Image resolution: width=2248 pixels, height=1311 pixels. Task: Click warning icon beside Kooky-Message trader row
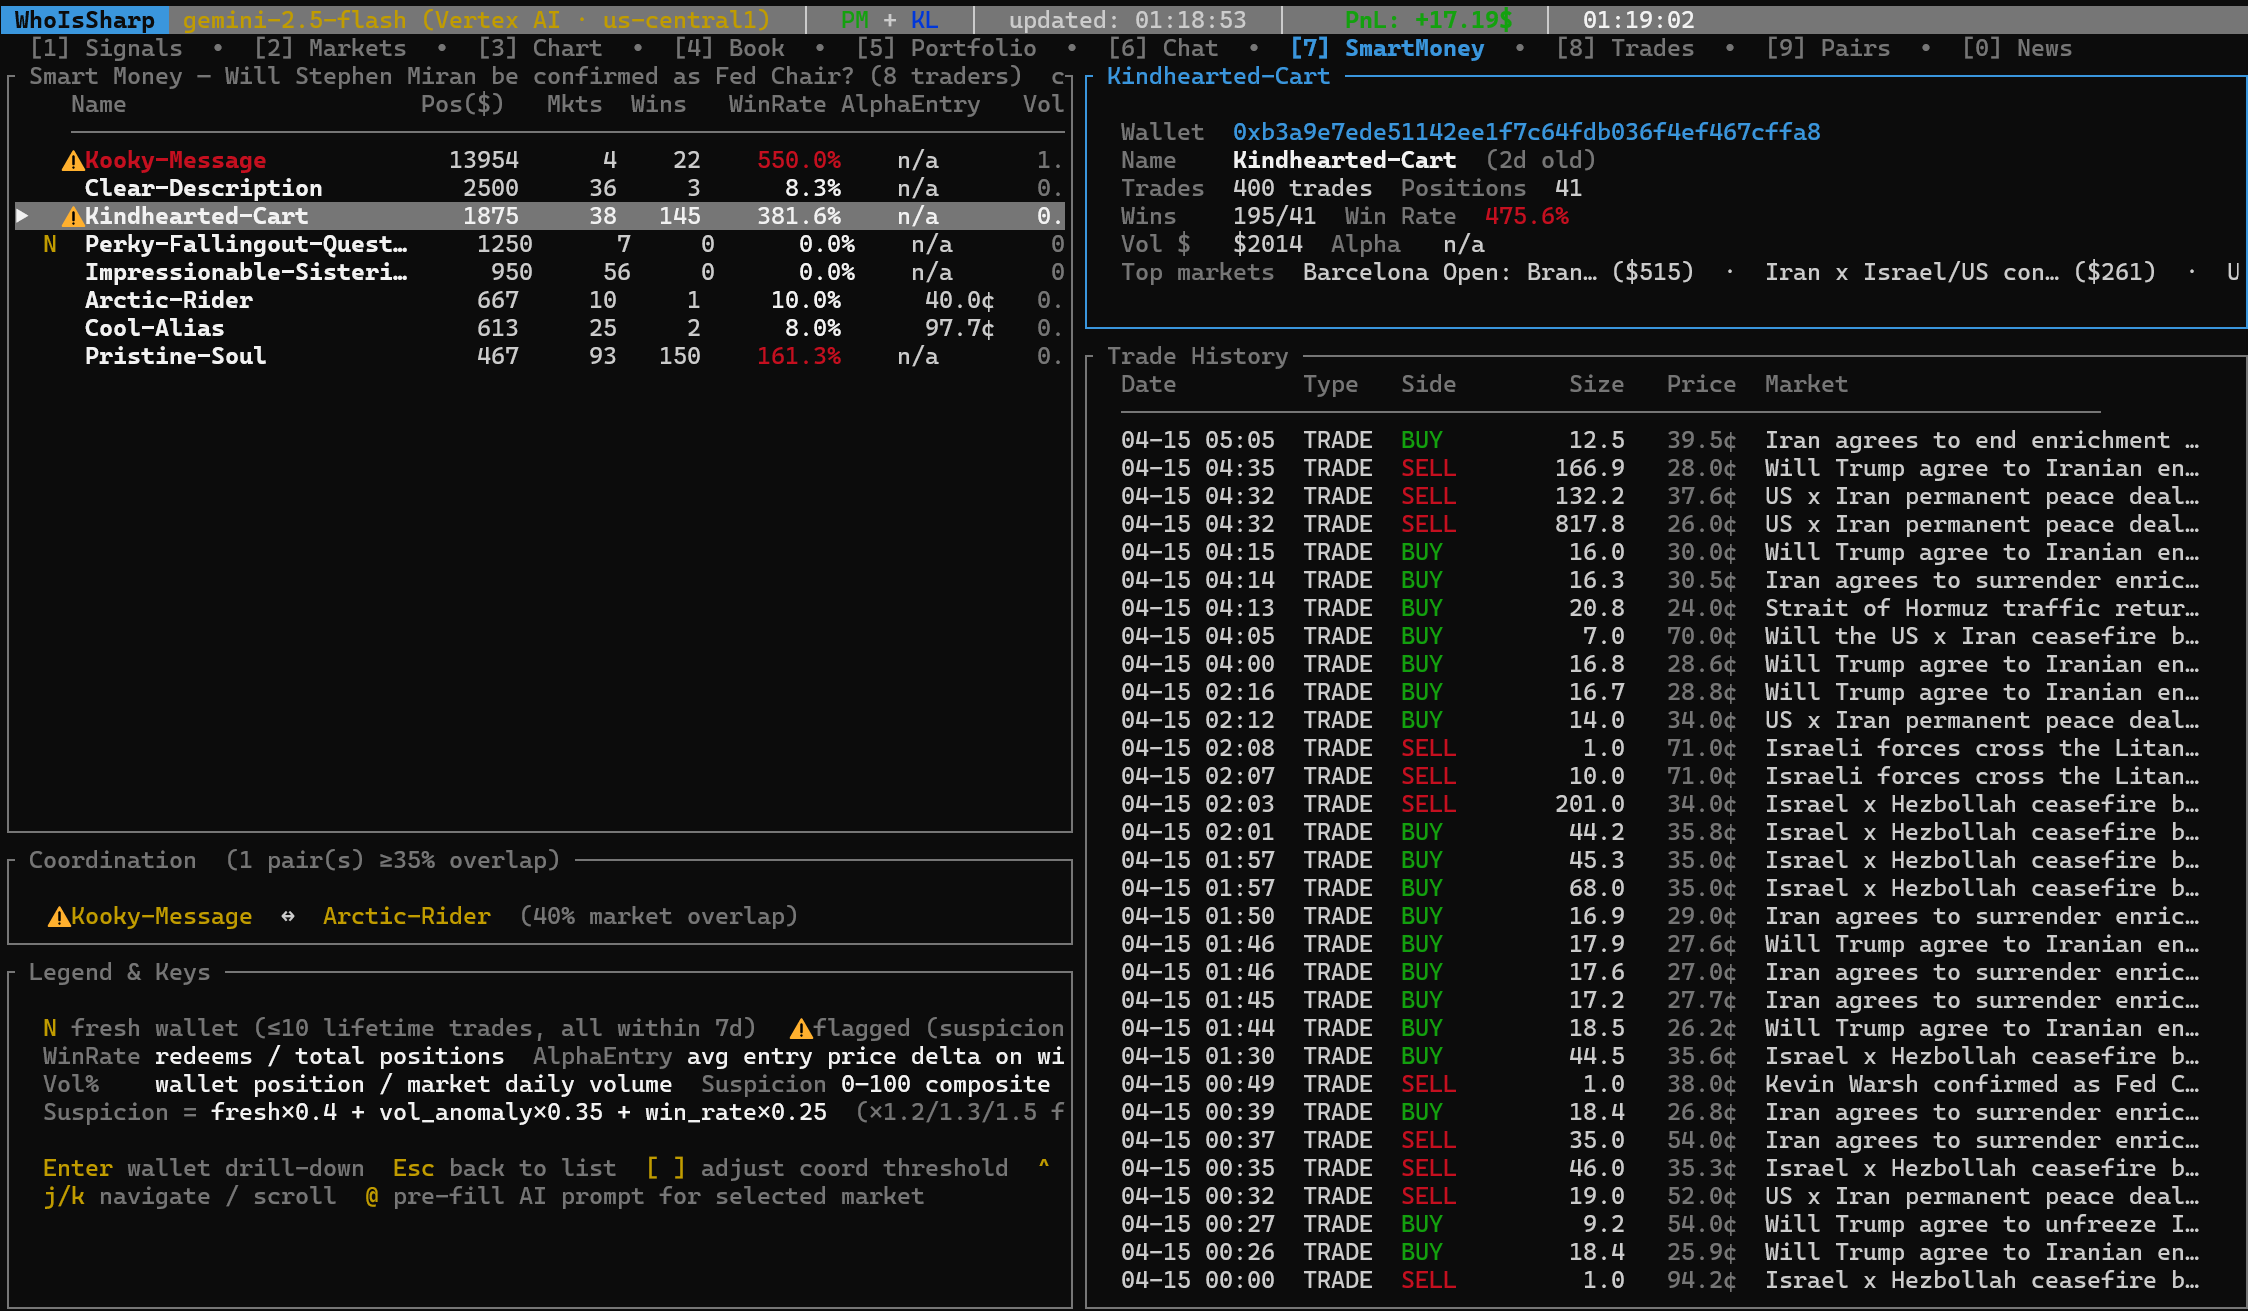click(x=73, y=161)
